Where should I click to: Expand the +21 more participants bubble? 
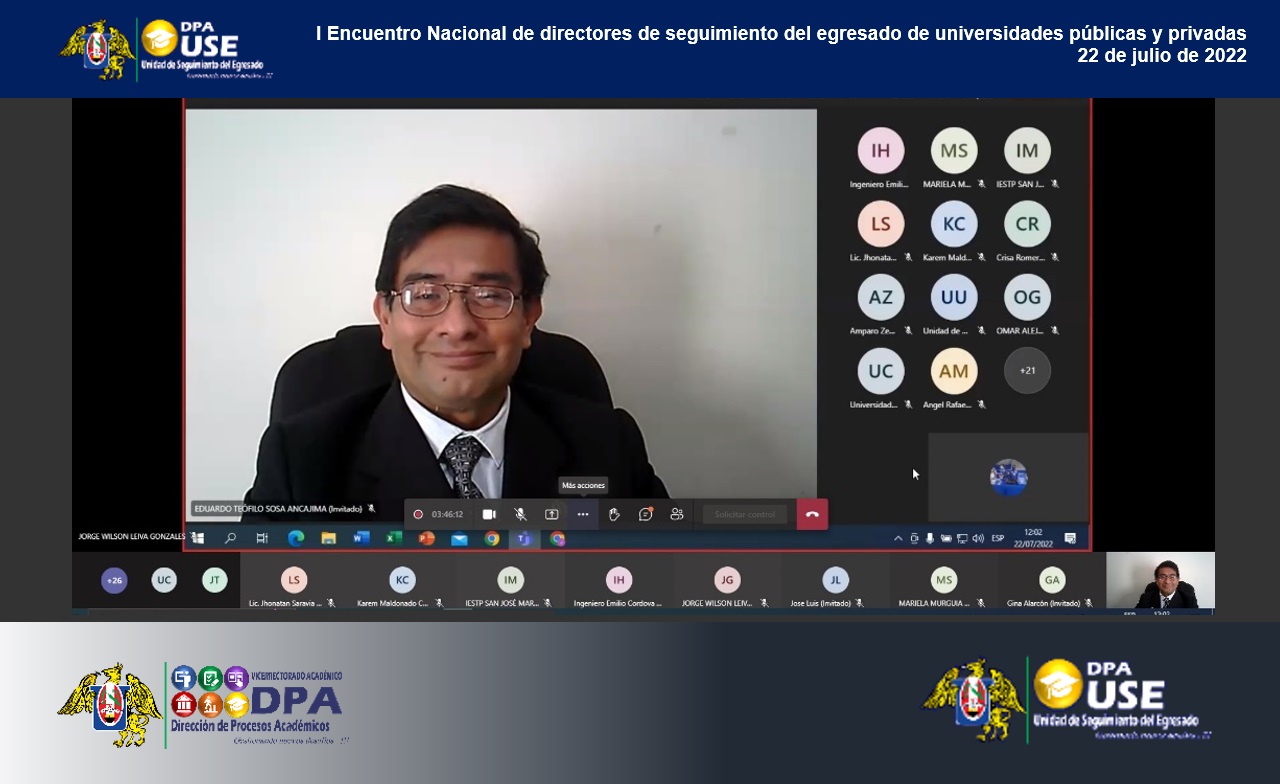click(1027, 370)
